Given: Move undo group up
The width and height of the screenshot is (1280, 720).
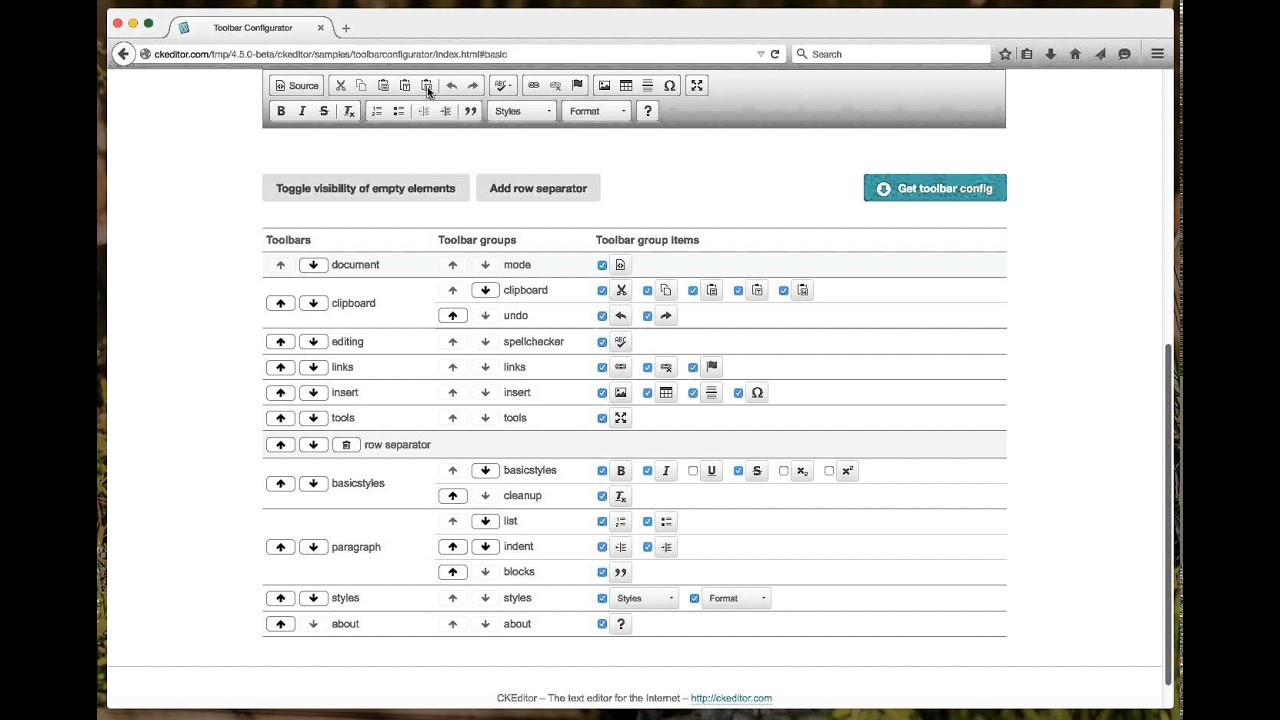Looking at the screenshot, I should [452, 316].
